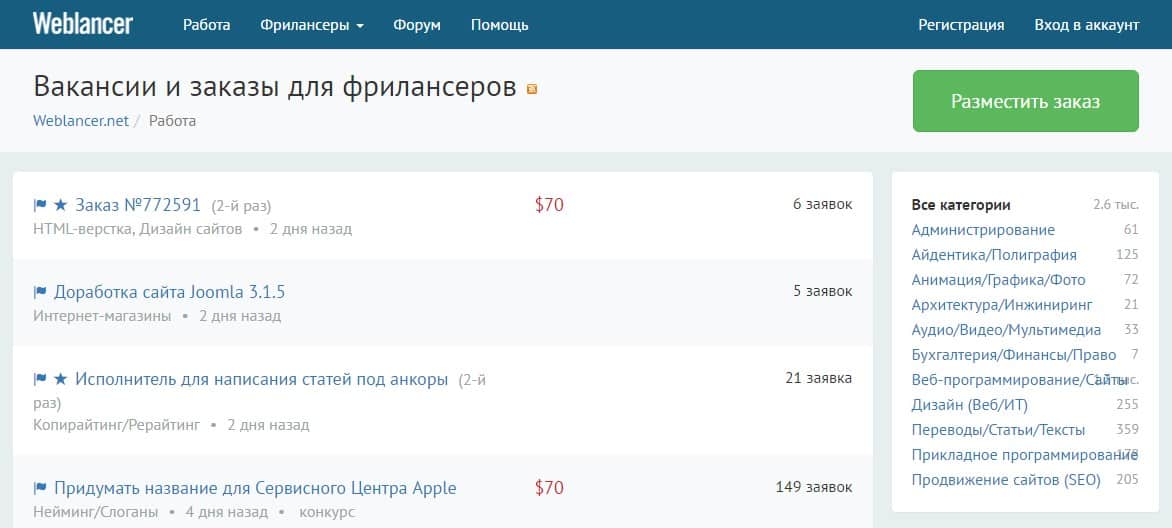This screenshot has width=1172, height=528.
Task: Filter by Администрирование category
Action: click(983, 230)
